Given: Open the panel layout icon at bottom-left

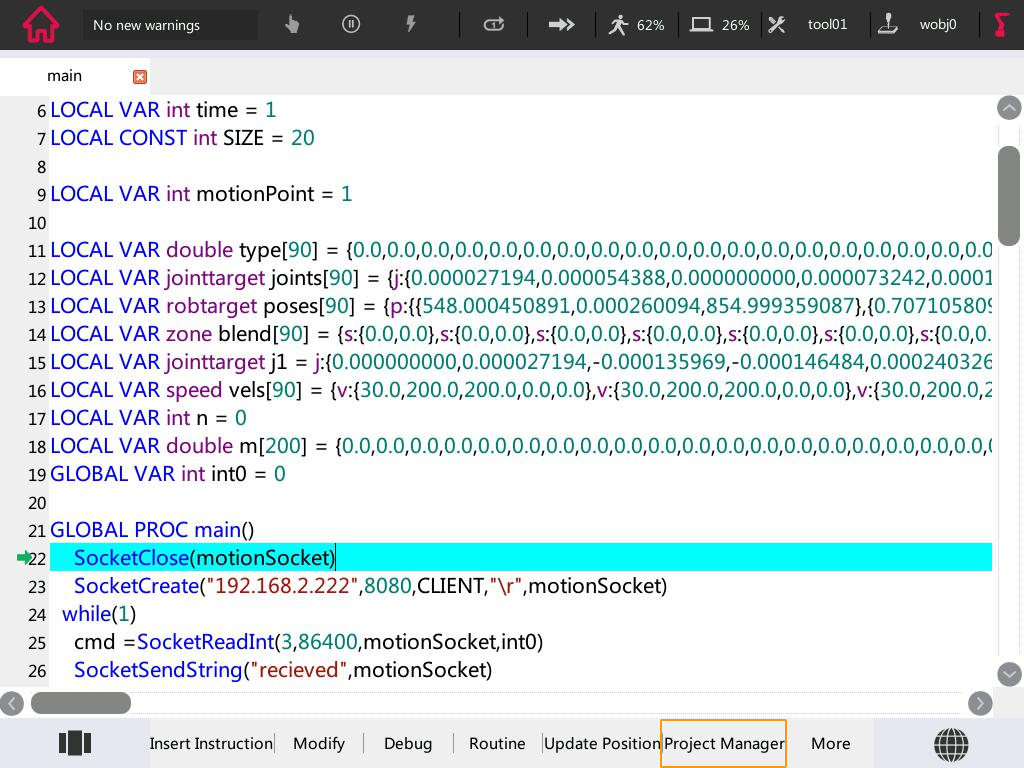Looking at the screenshot, I should pyautogui.click(x=75, y=743).
